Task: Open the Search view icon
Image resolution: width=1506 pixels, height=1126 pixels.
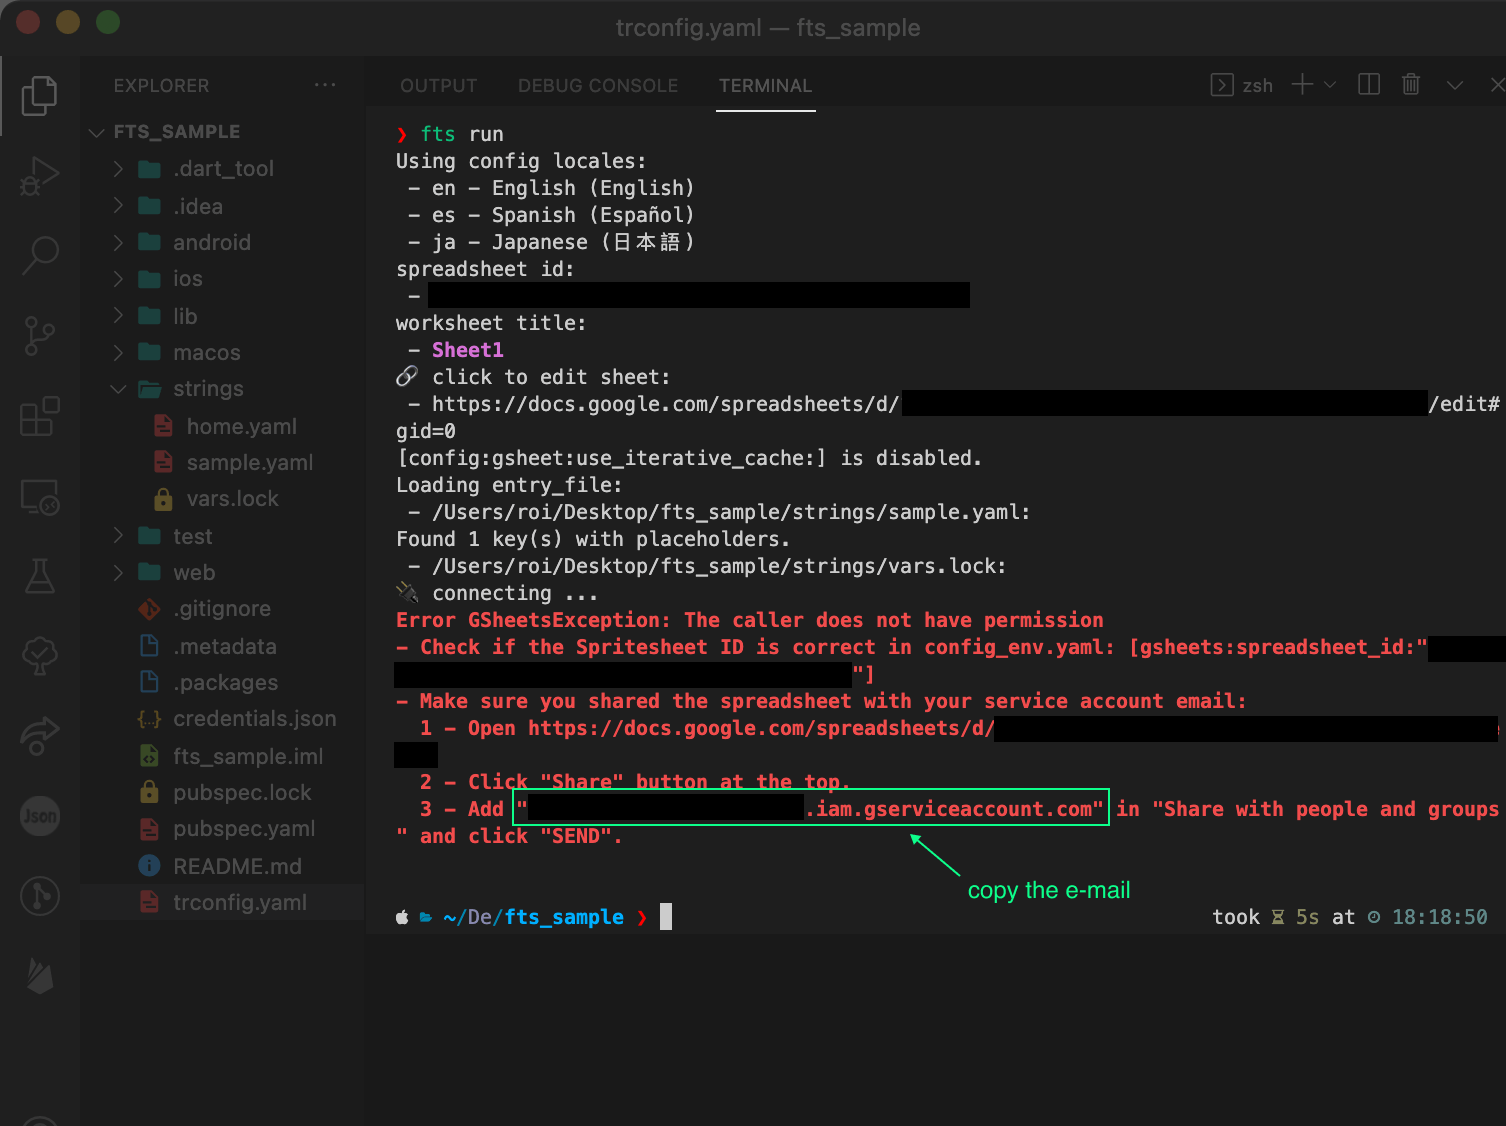Action: pos(39,255)
